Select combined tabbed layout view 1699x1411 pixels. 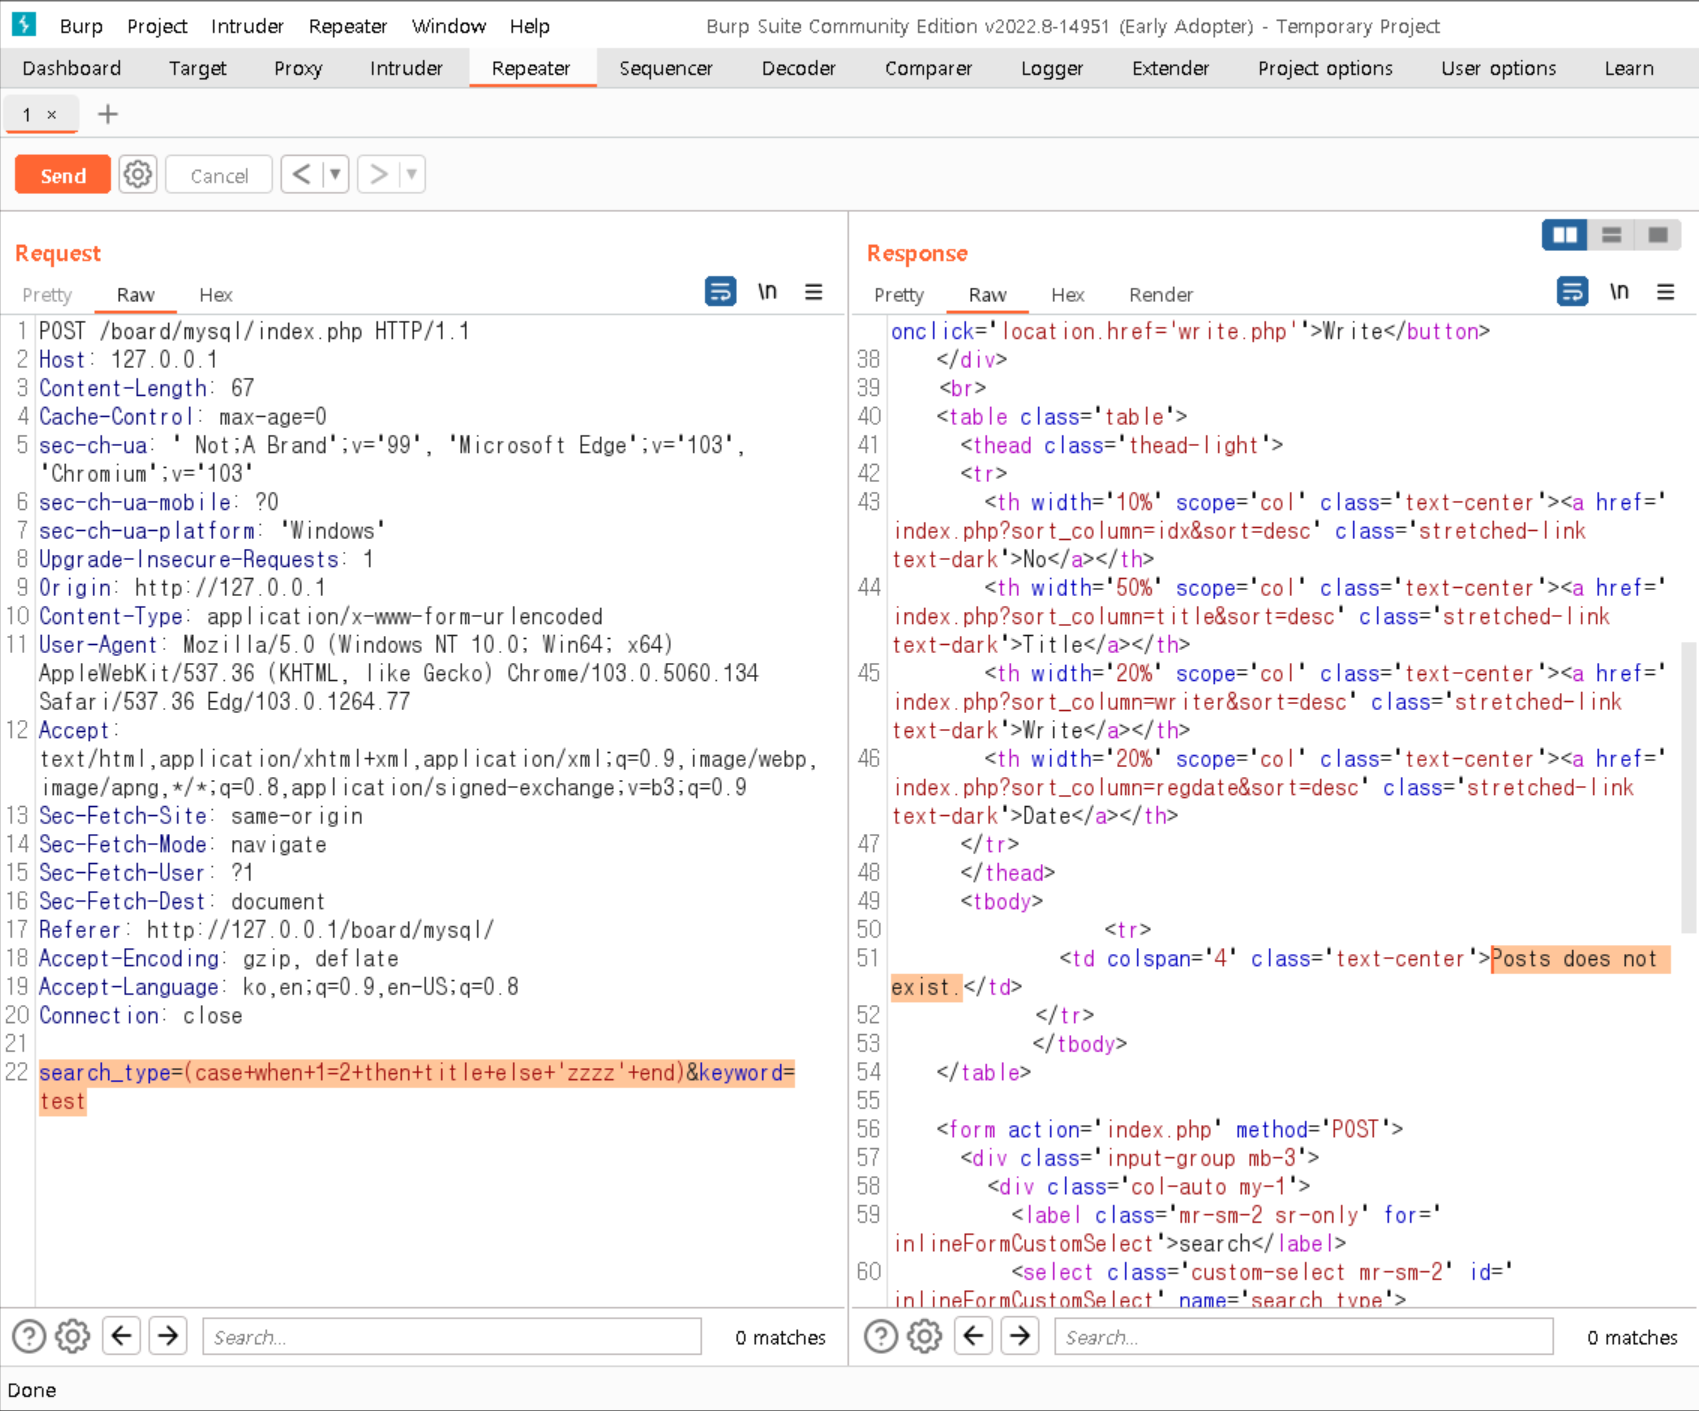[1657, 235]
